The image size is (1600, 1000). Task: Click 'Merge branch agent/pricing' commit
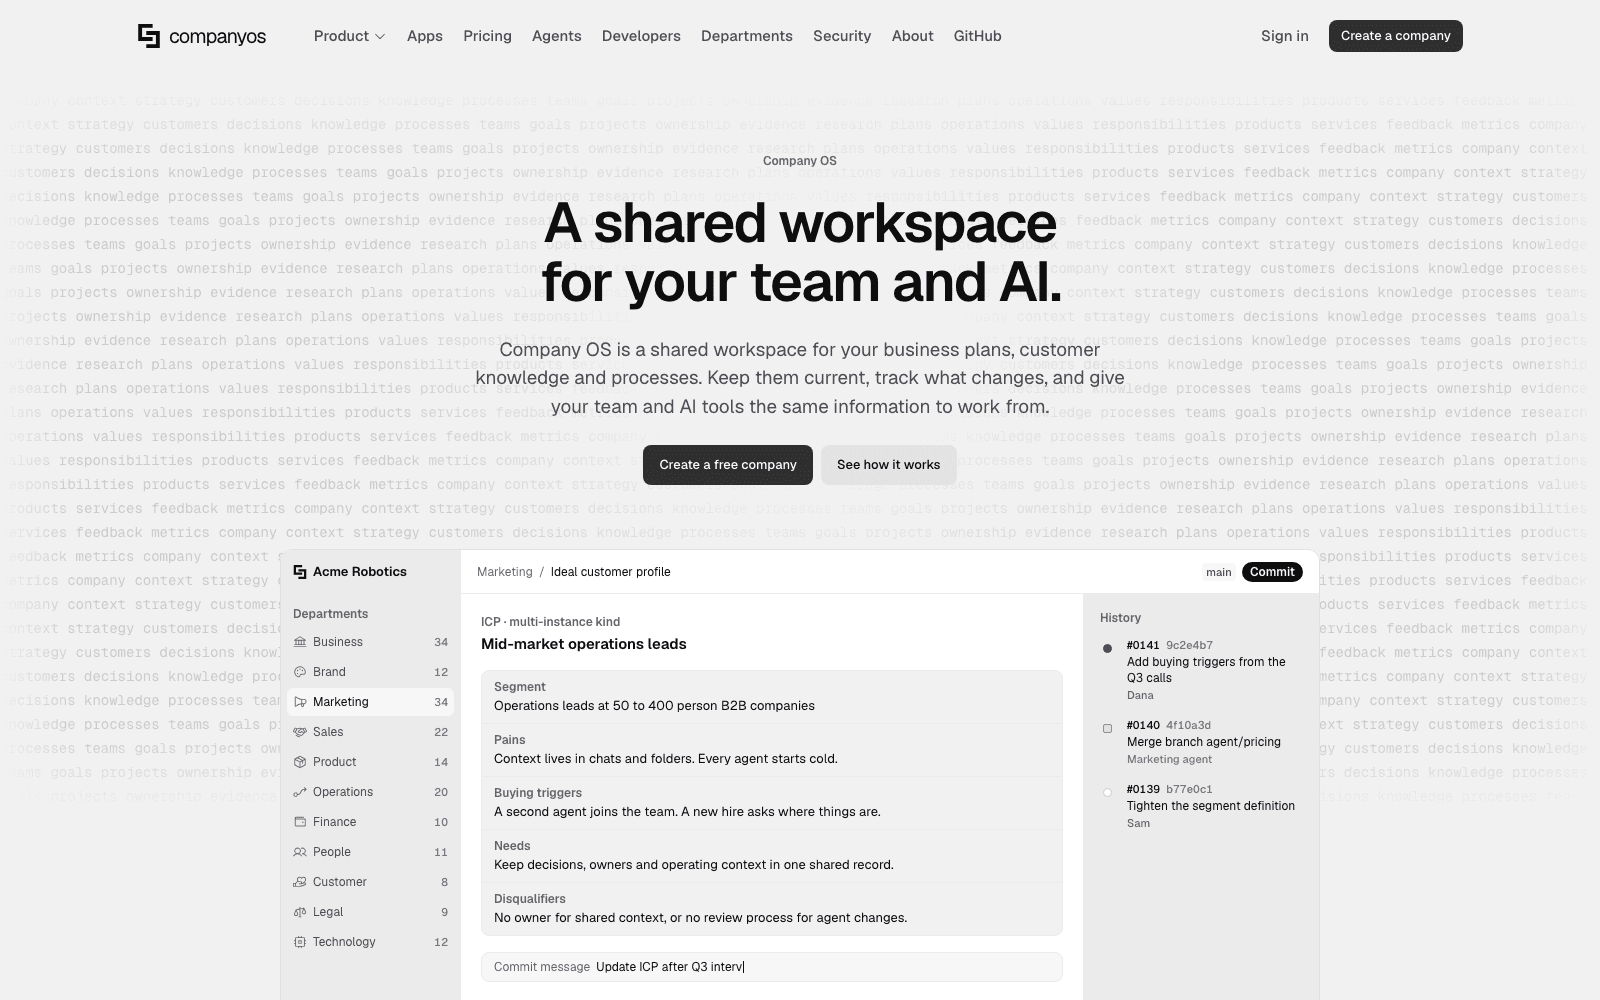(x=1204, y=742)
